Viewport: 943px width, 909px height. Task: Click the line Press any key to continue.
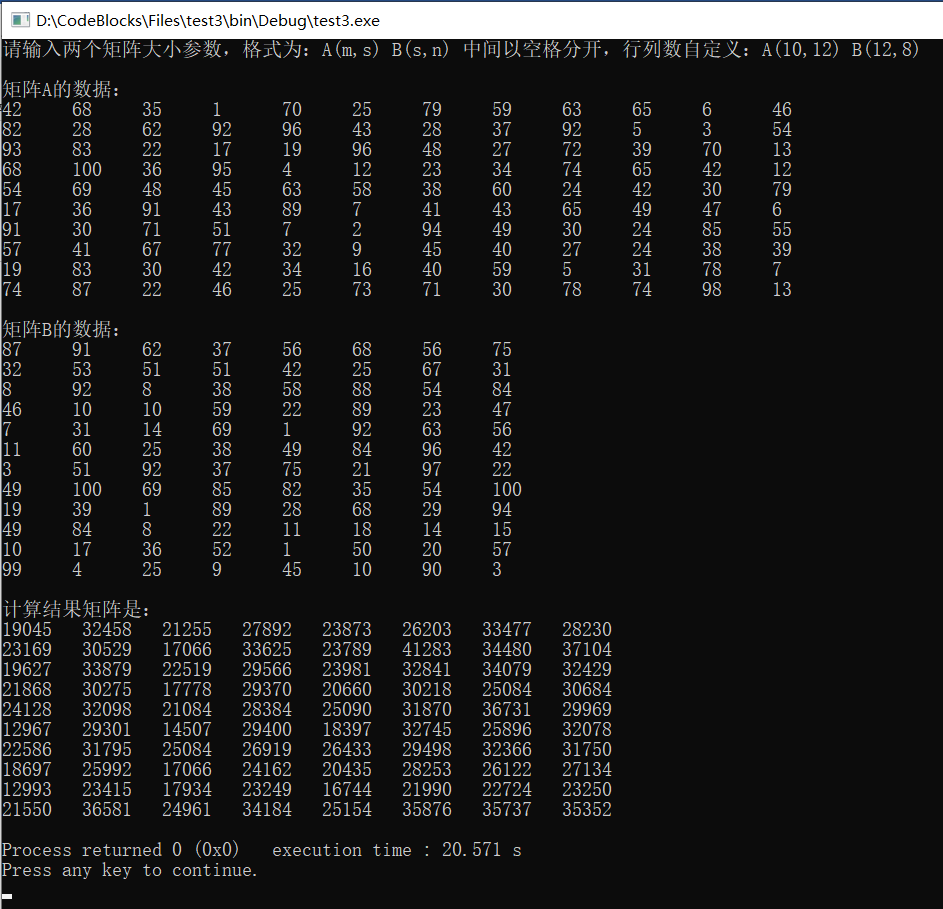click(129, 870)
